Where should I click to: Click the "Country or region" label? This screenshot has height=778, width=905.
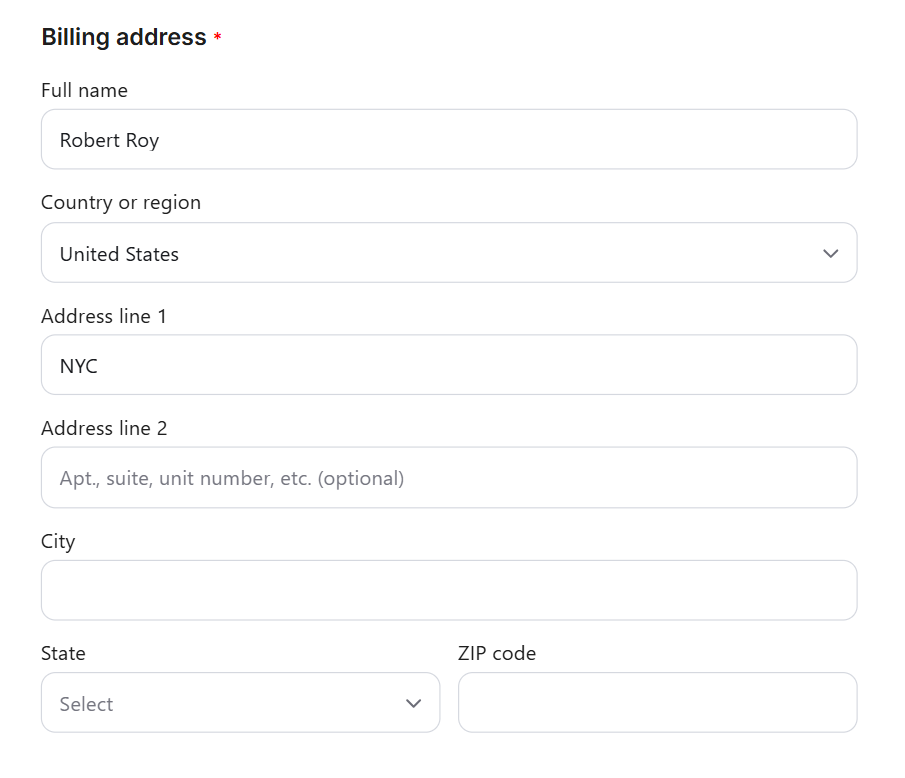[121, 203]
